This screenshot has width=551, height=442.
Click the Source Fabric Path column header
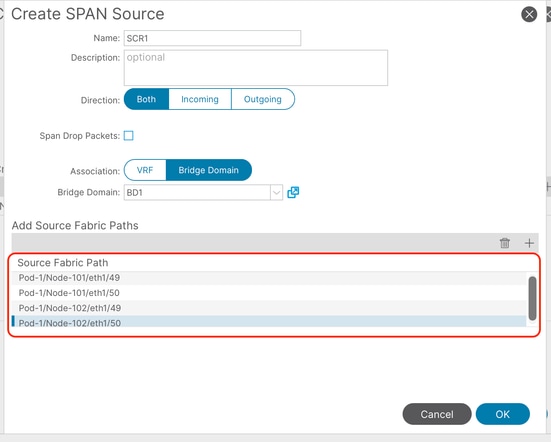click(63, 263)
